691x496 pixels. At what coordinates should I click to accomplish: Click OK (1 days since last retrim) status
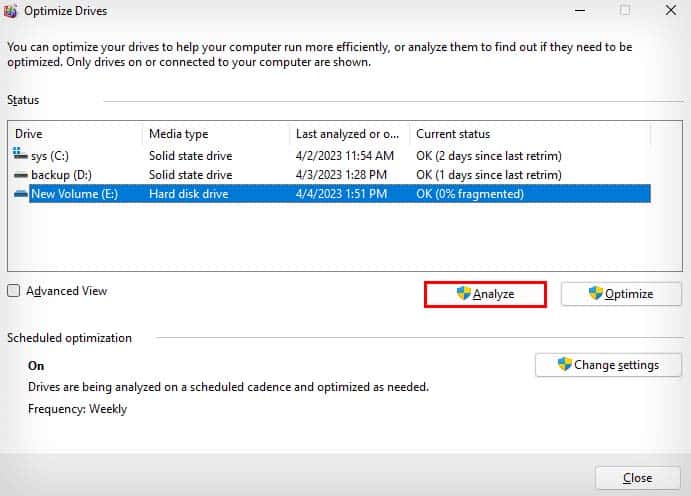489,175
